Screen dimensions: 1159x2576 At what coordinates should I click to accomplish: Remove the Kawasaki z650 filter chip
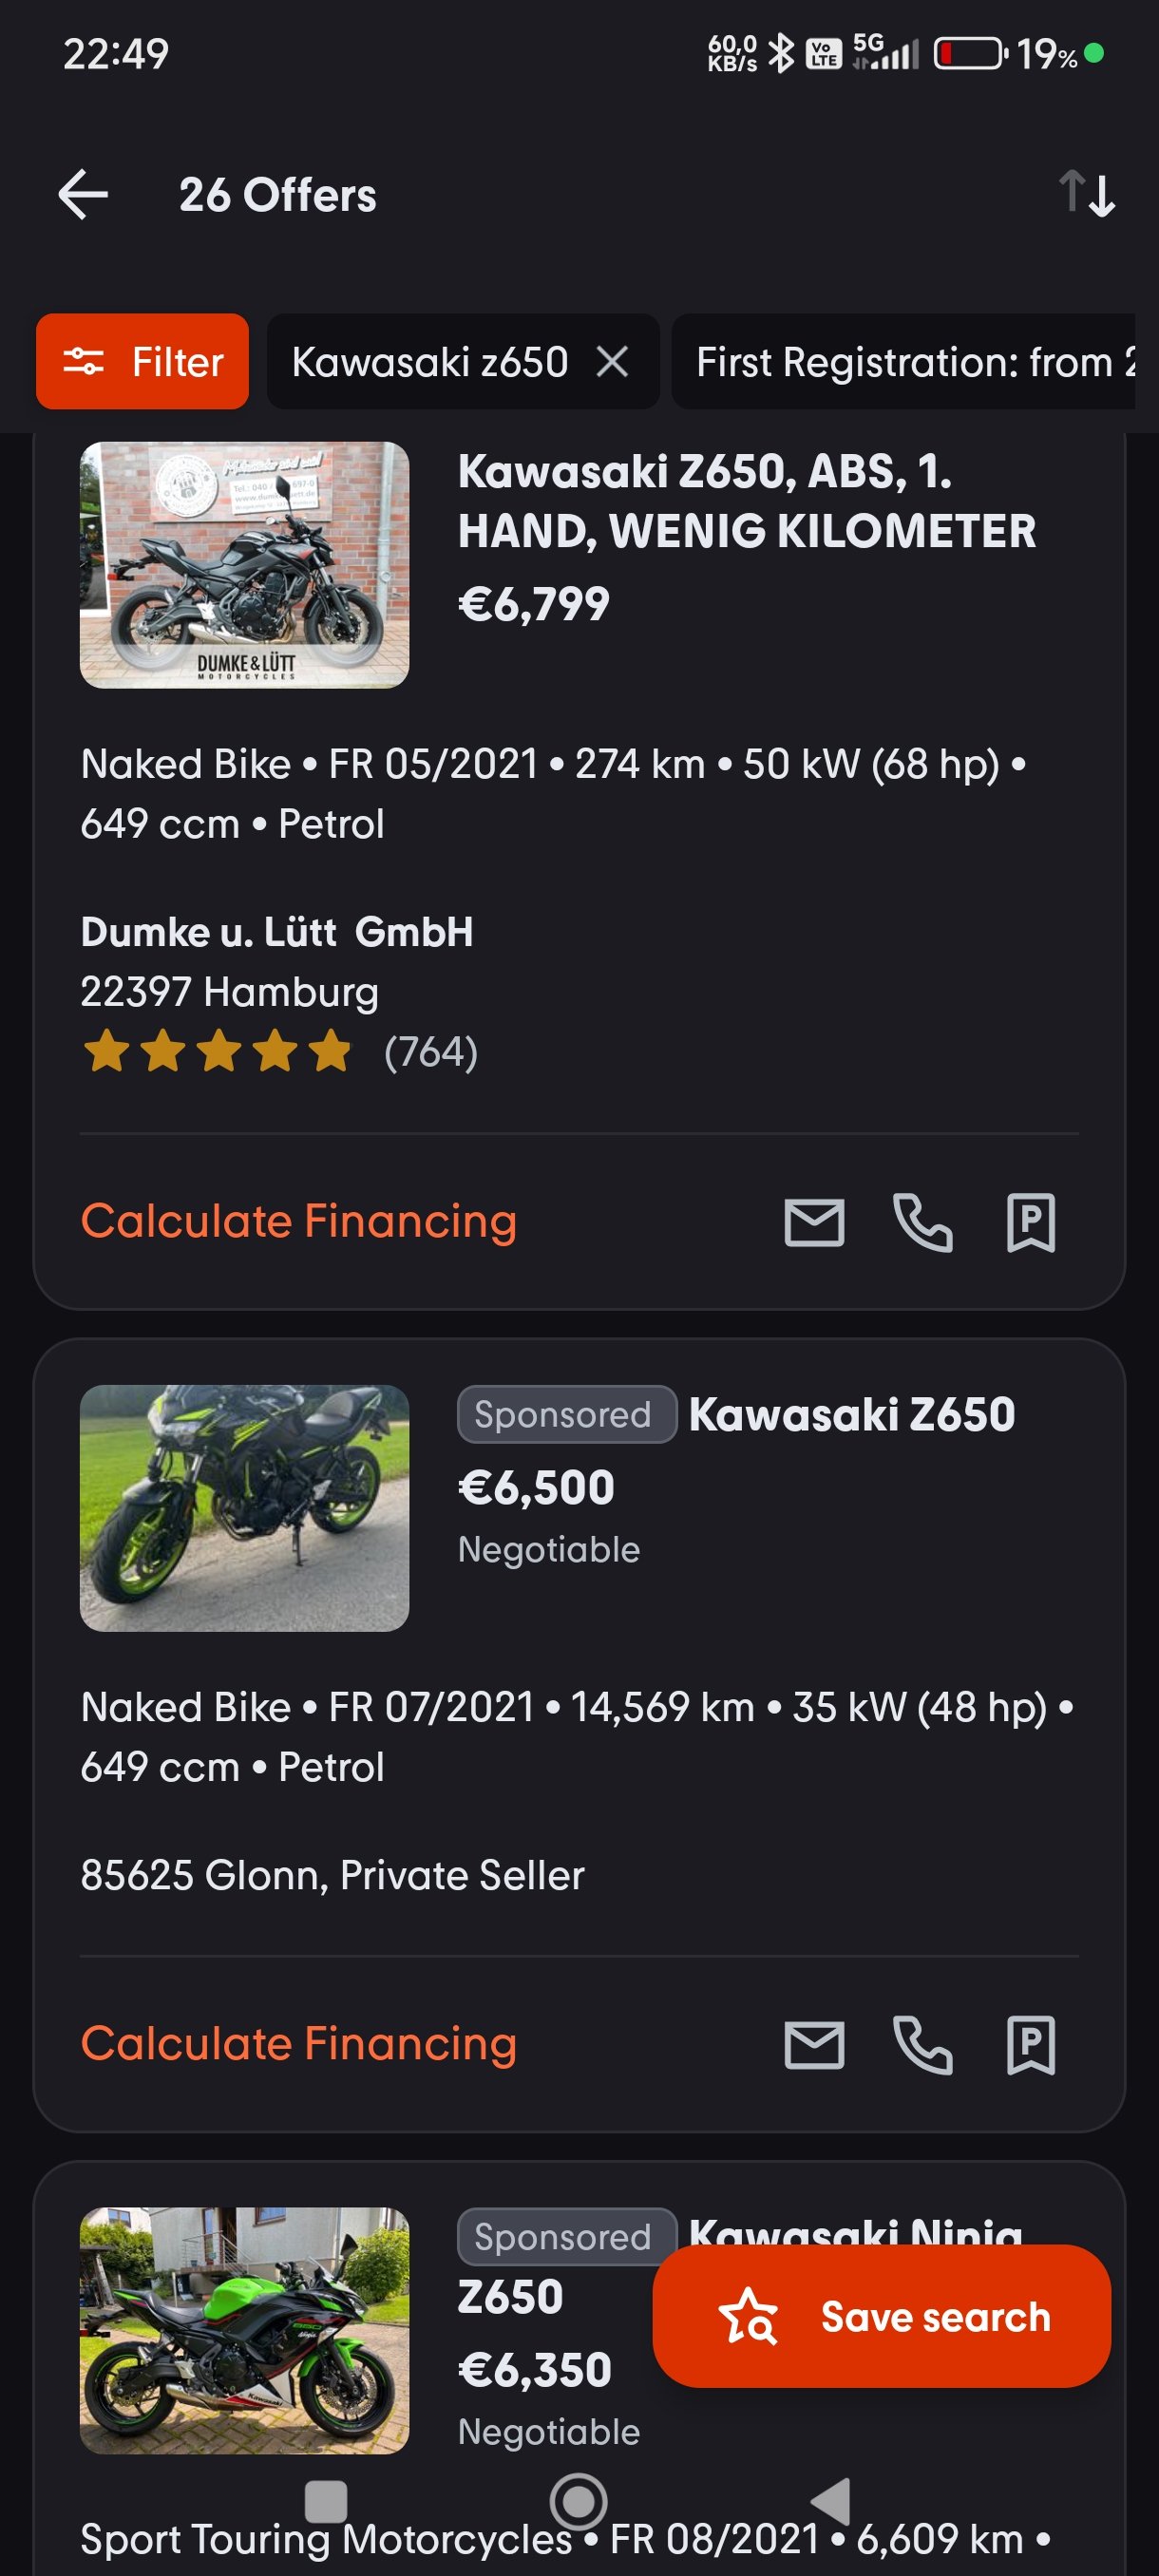[612, 362]
